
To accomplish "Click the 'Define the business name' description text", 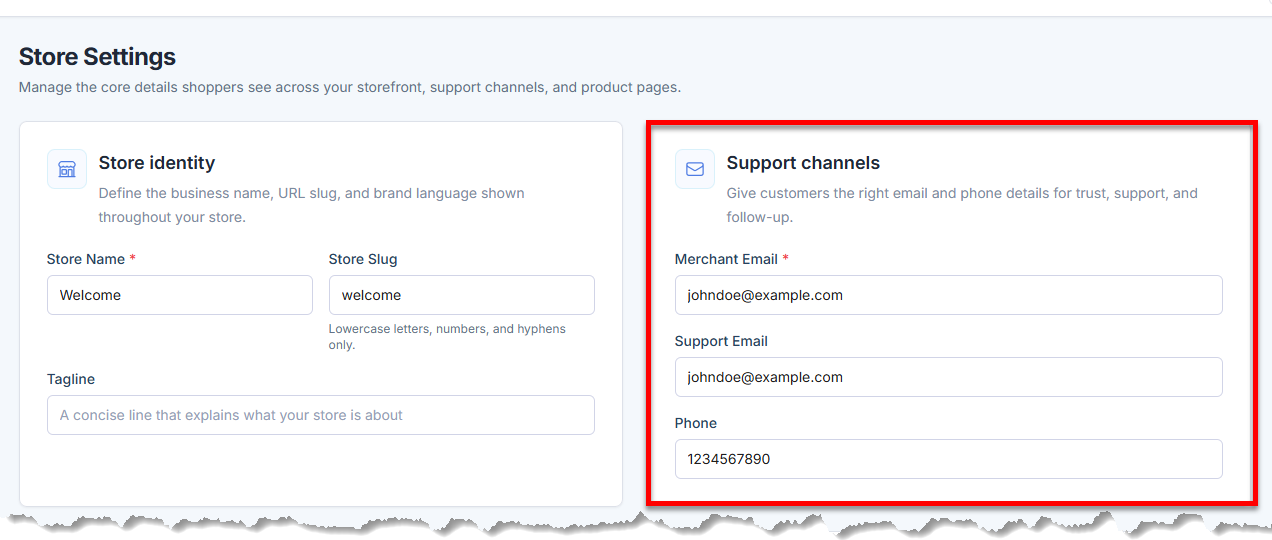I will (x=311, y=204).
